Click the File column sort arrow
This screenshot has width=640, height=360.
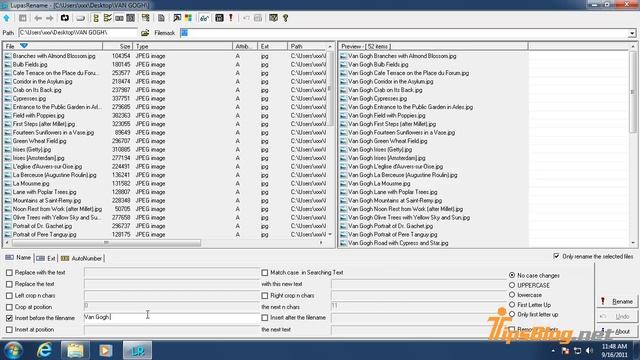(x=24, y=46)
